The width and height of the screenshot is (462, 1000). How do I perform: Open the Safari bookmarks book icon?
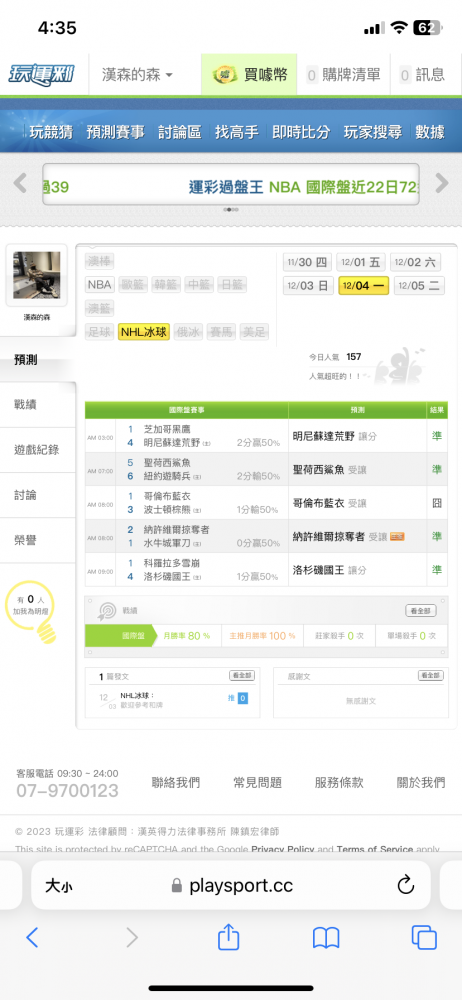click(326, 938)
